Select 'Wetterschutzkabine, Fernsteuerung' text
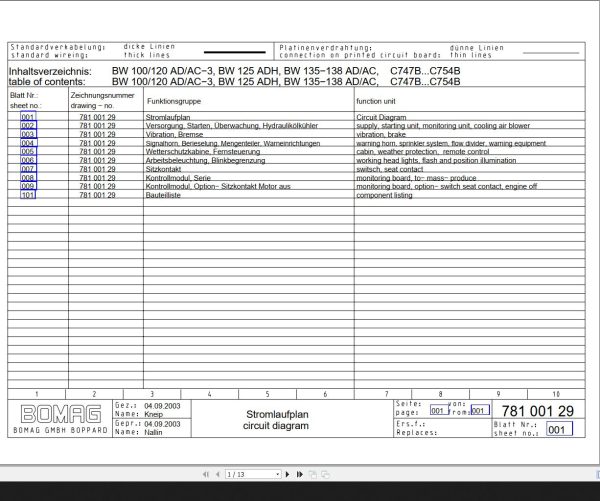The width and height of the screenshot is (600, 501). (x=203, y=152)
